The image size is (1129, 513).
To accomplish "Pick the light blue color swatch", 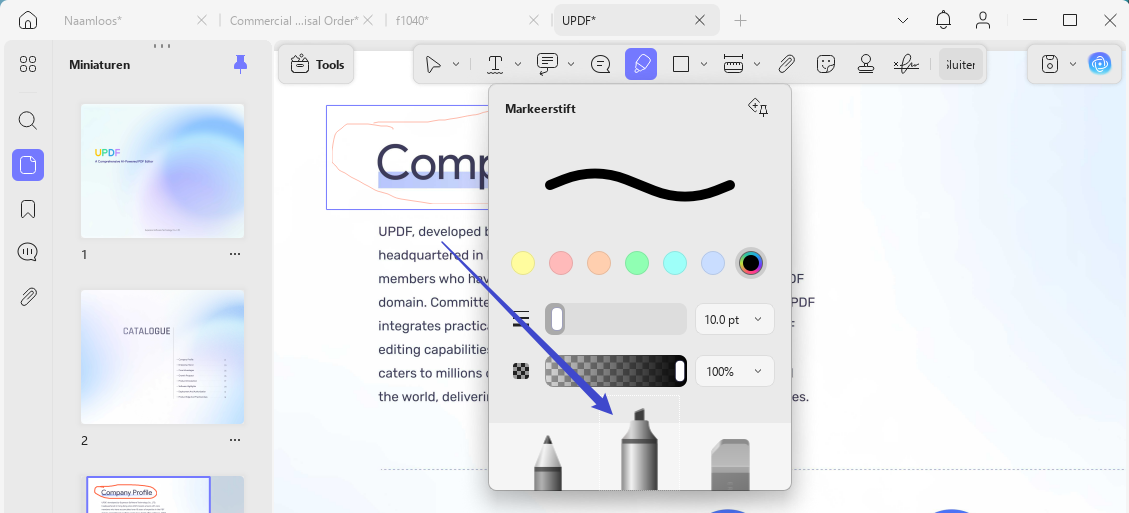I will click(x=713, y=263).
